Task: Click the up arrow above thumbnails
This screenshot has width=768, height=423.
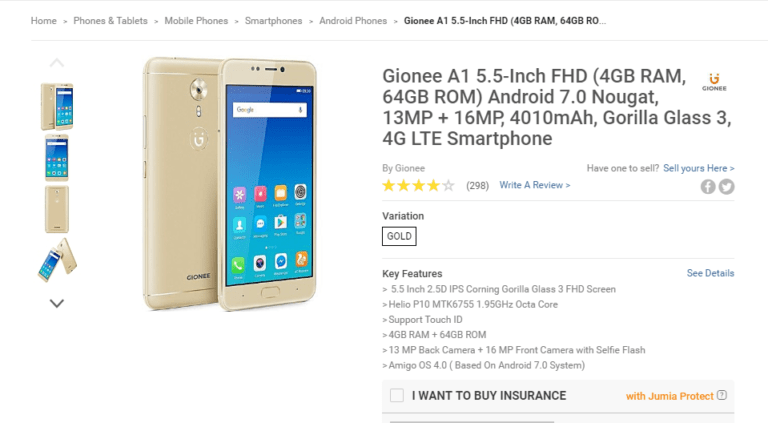Action: pyautogui.click(x=57, y=63)
